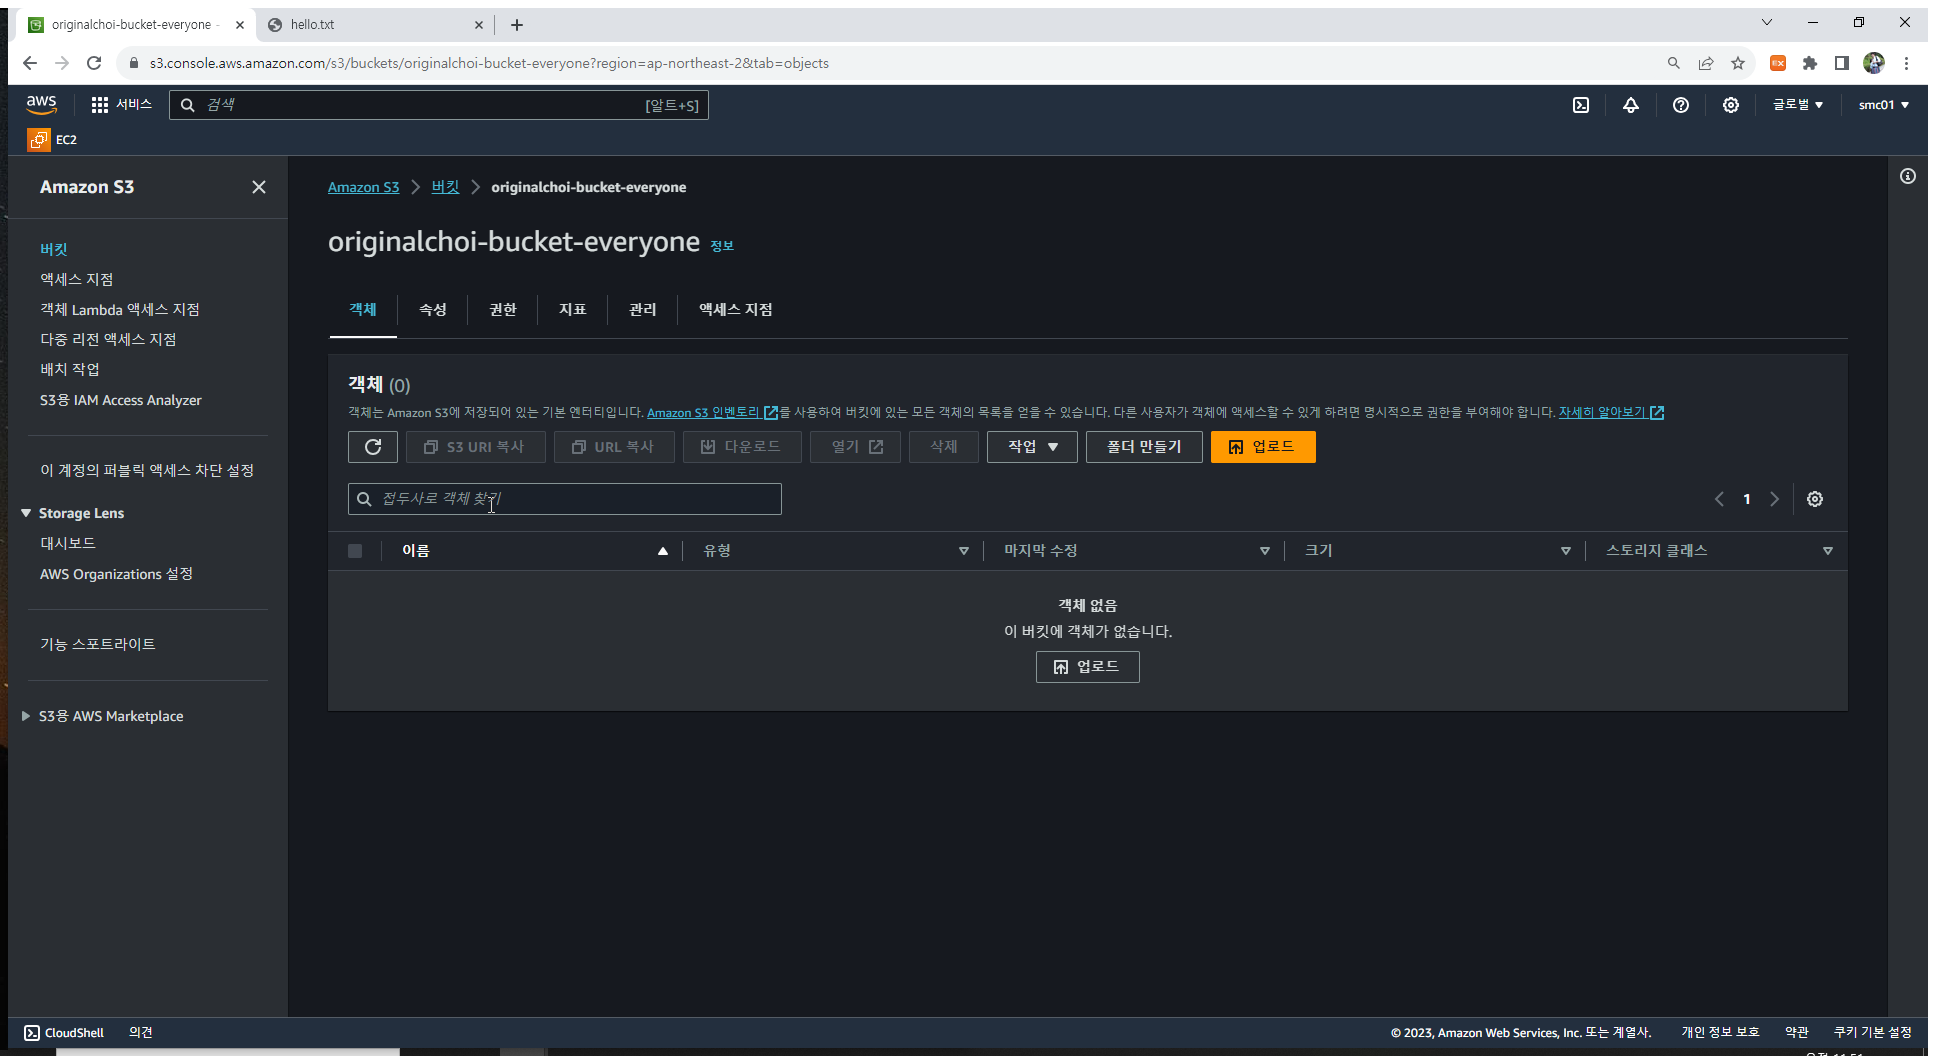The image size is (1936, 1056).
Task: Collapse the Storage Lens section
Action: pos(26,513)
